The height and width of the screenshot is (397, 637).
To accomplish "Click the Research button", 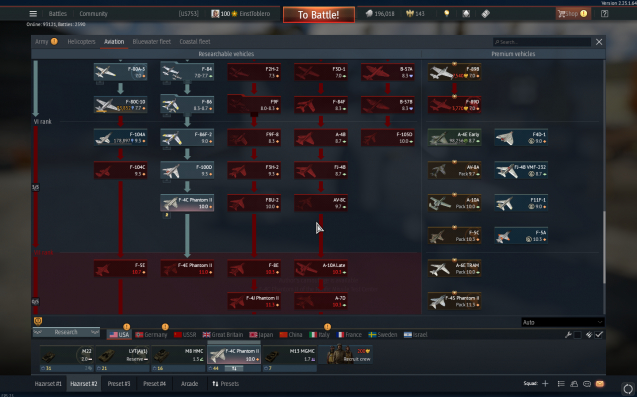I will pyautogui.click(x=66, y=332).
